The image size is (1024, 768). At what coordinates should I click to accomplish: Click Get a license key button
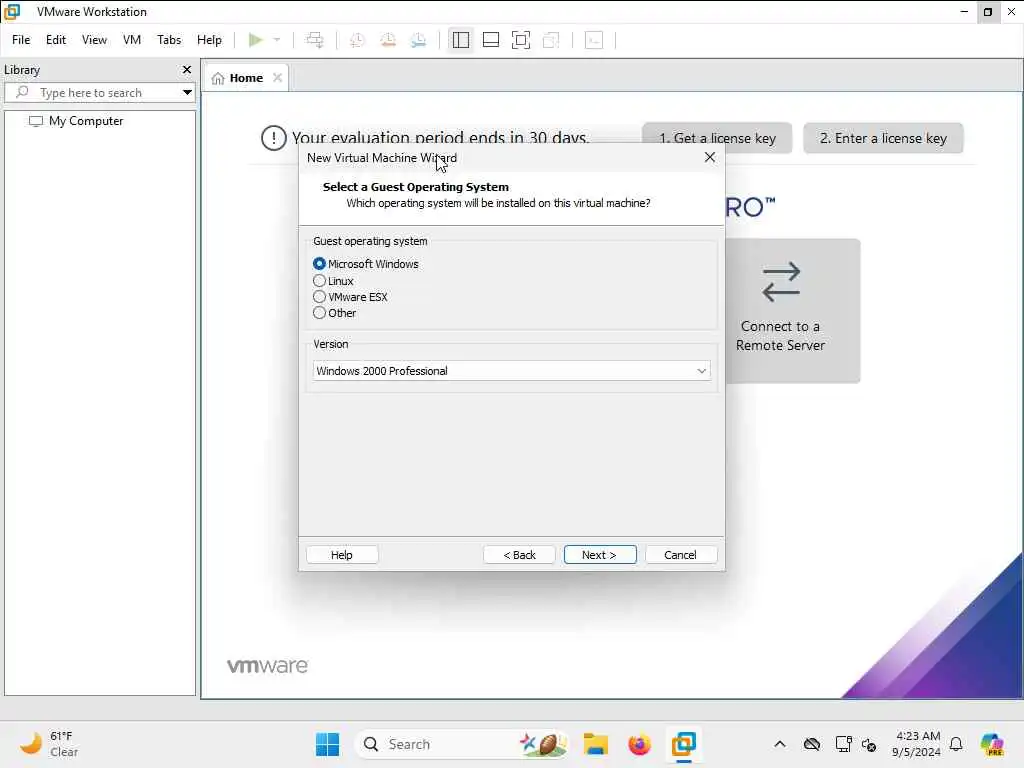pos(717,138)
